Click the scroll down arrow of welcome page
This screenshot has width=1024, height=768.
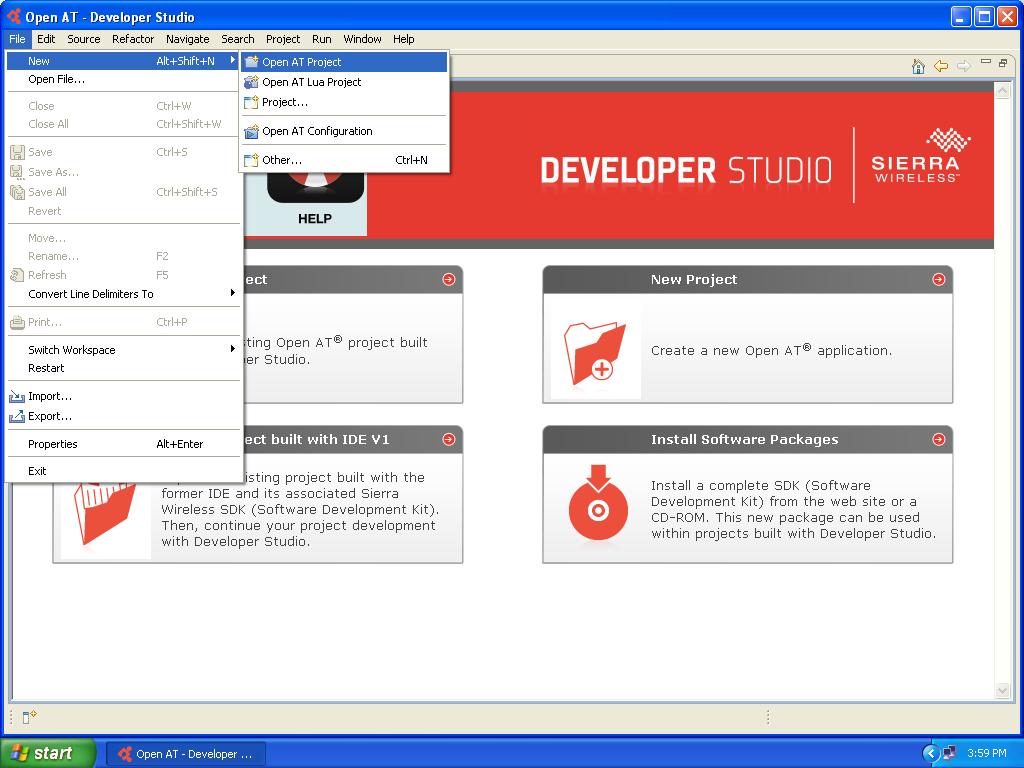pyautogui.click(x=1003, y=691)
